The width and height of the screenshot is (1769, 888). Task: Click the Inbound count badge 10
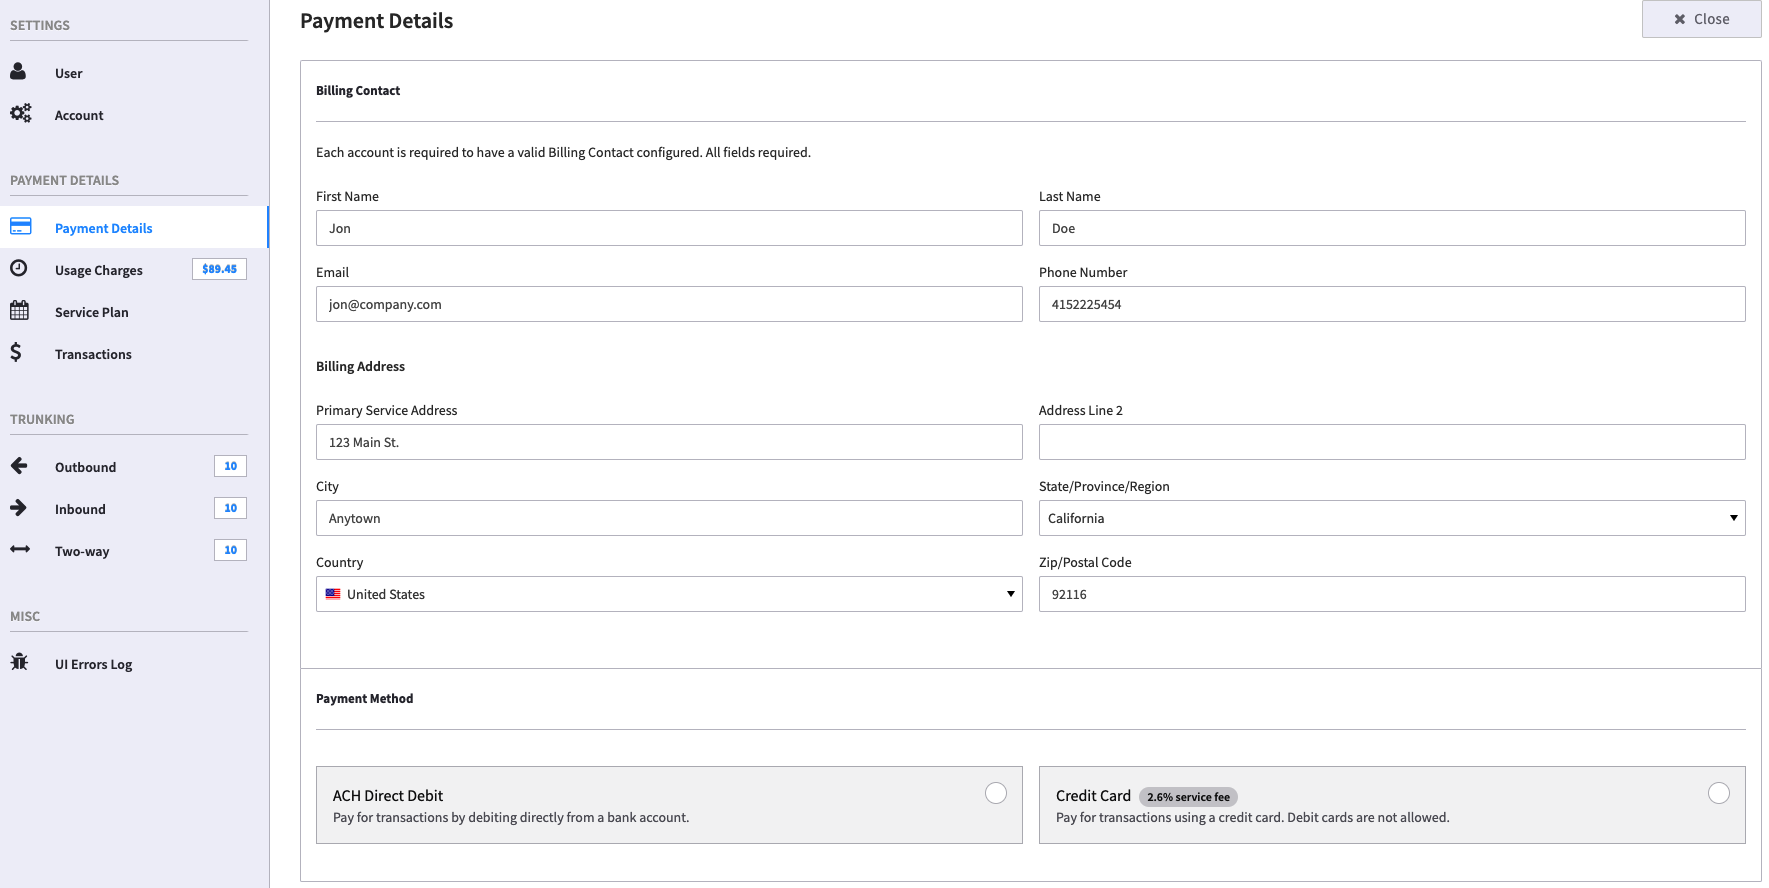230,508
